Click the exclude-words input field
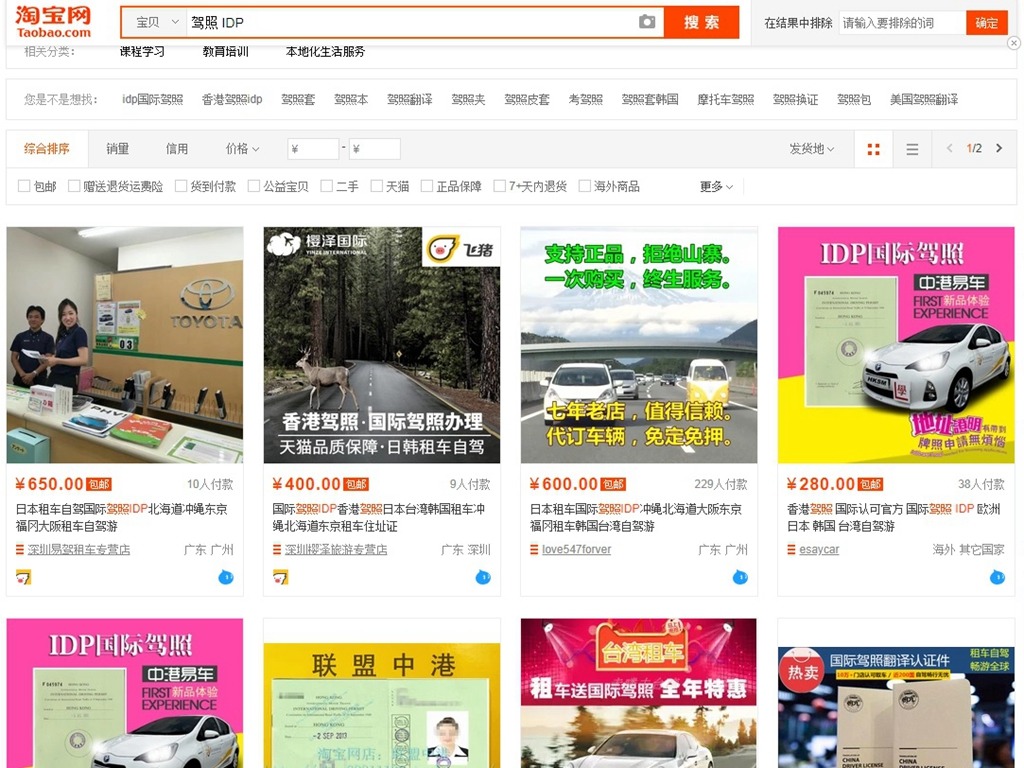The height and width of the screenshot is (768, 1024). (903, 23)
